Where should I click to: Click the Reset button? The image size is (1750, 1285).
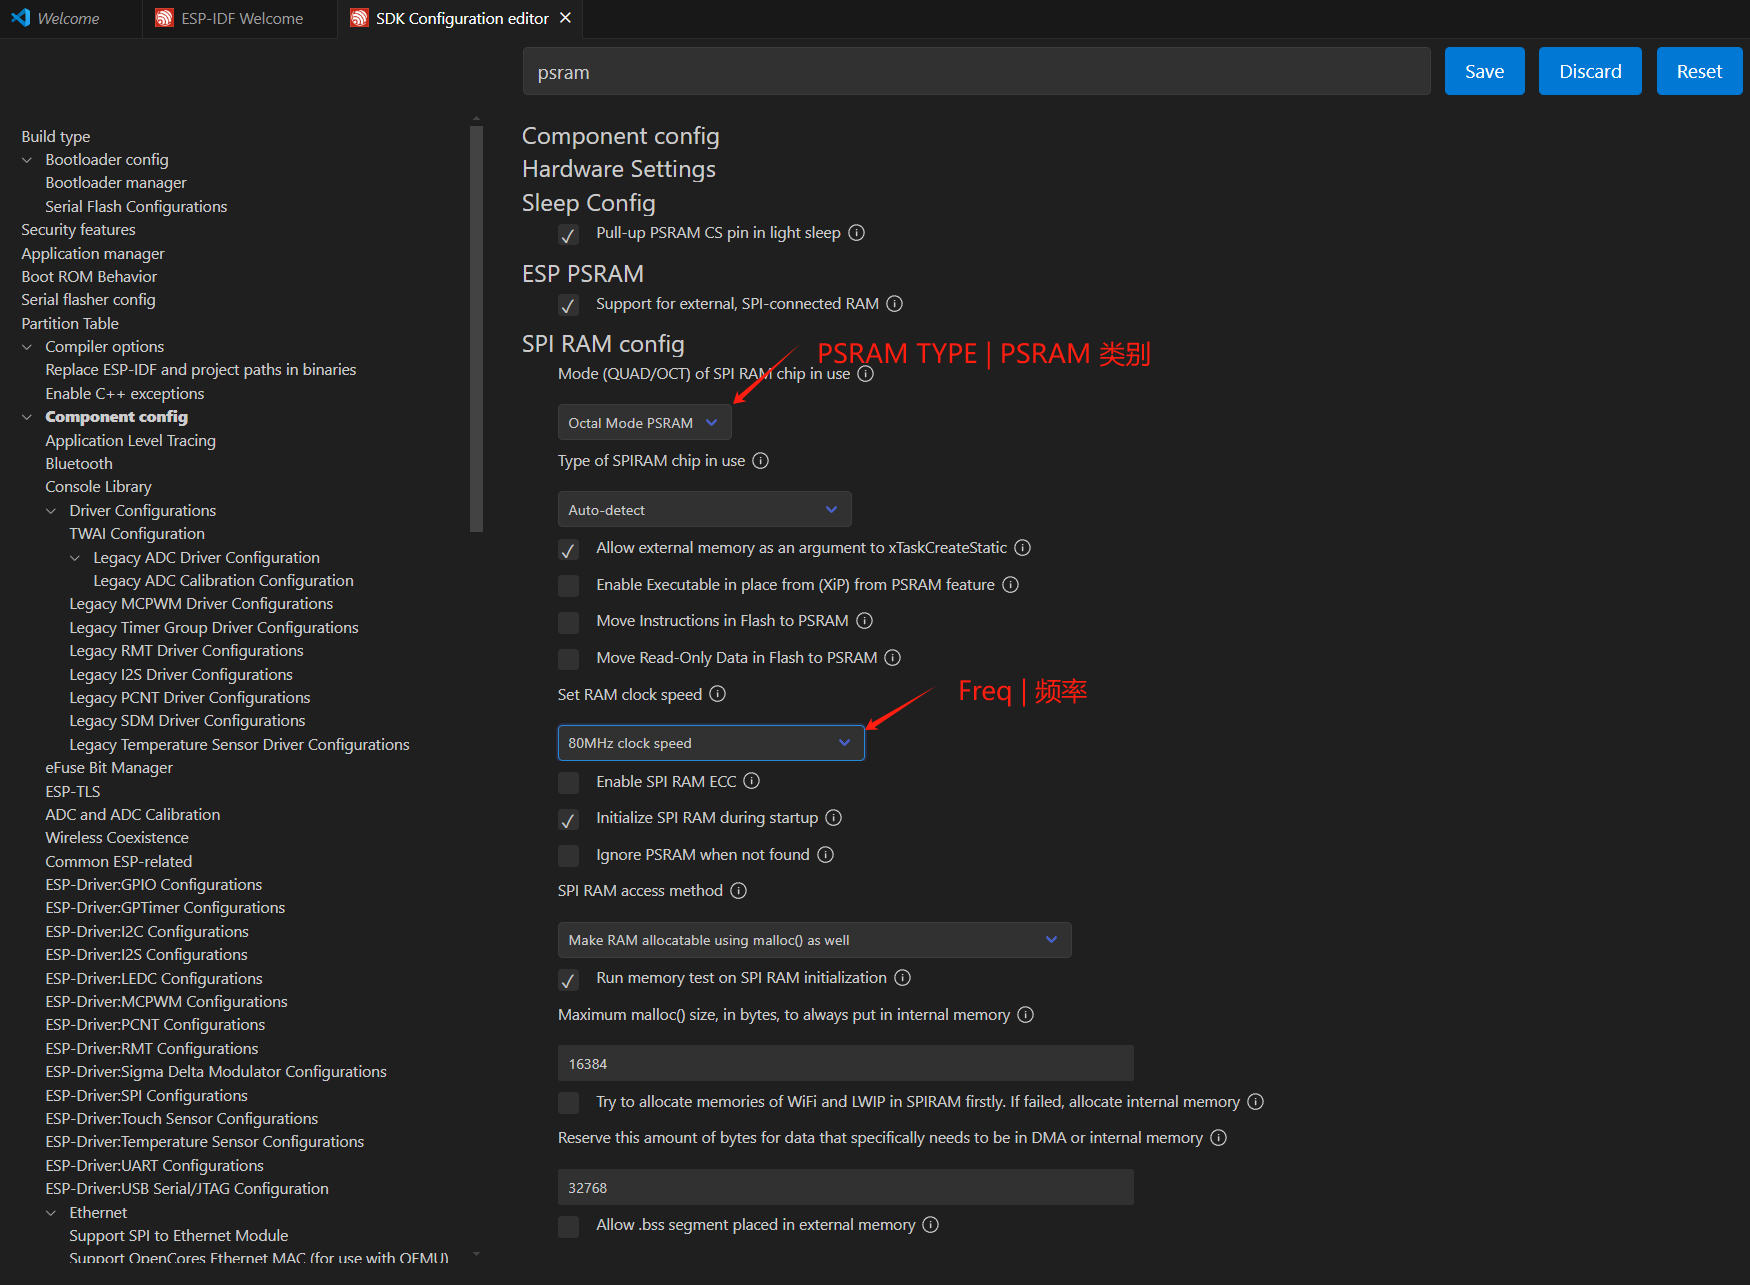click(1699, 70)
